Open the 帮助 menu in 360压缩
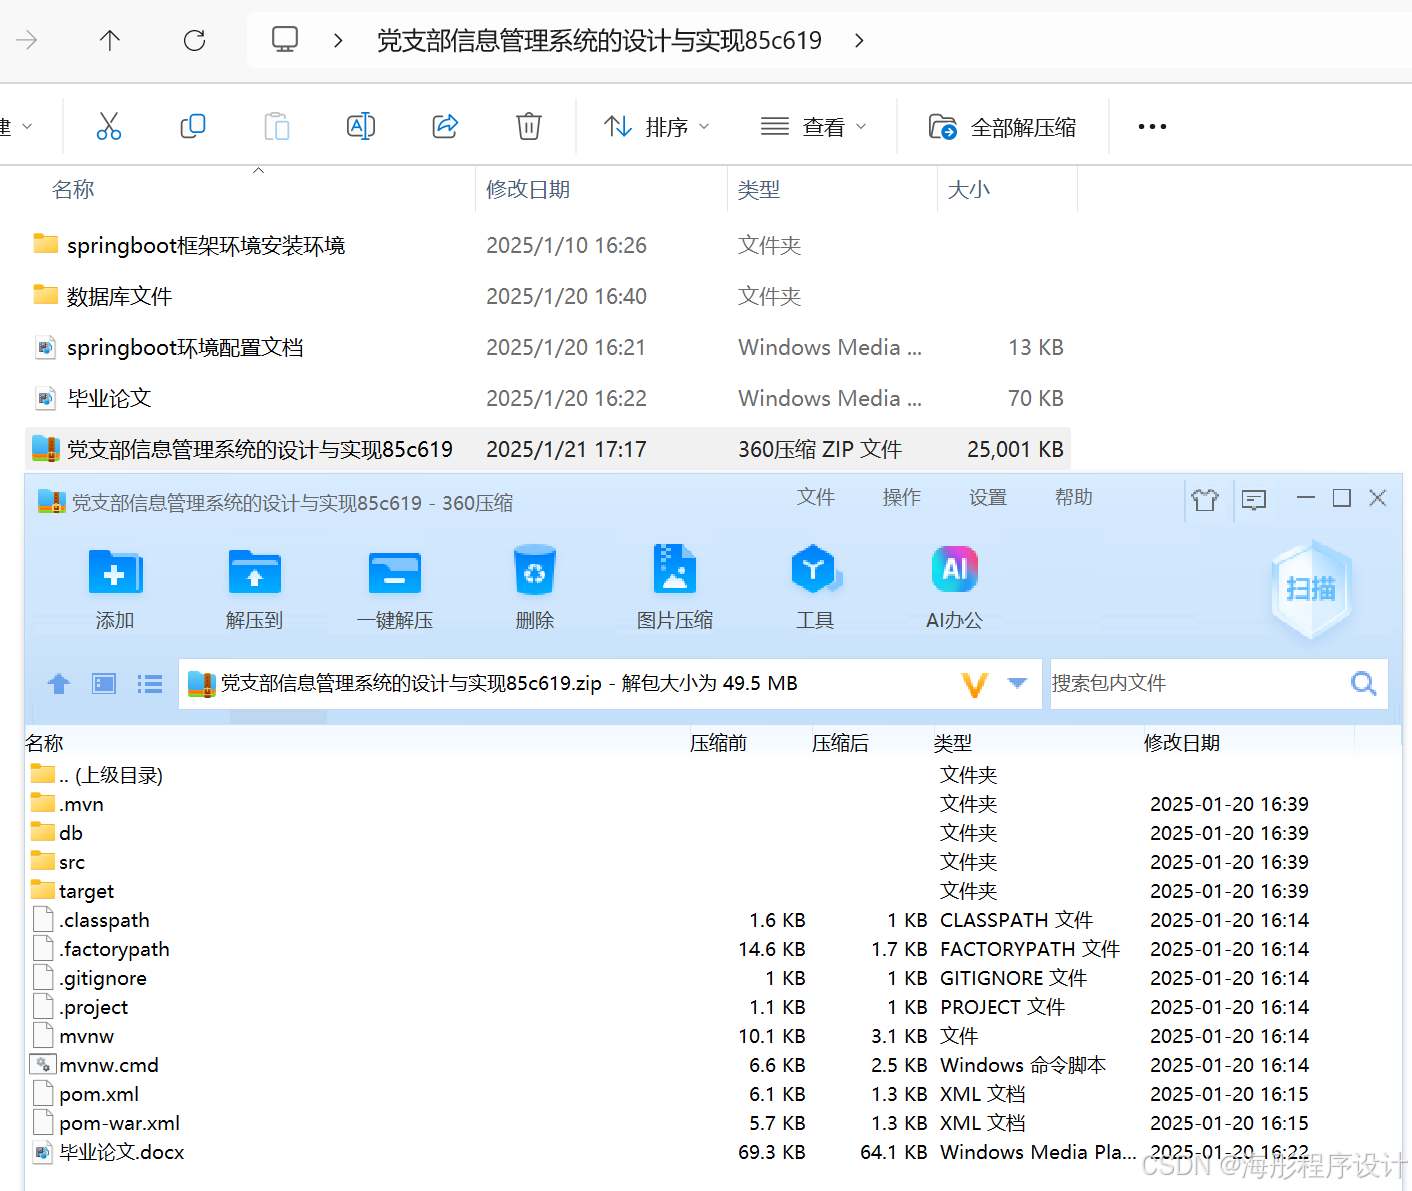 point(1074,497)
